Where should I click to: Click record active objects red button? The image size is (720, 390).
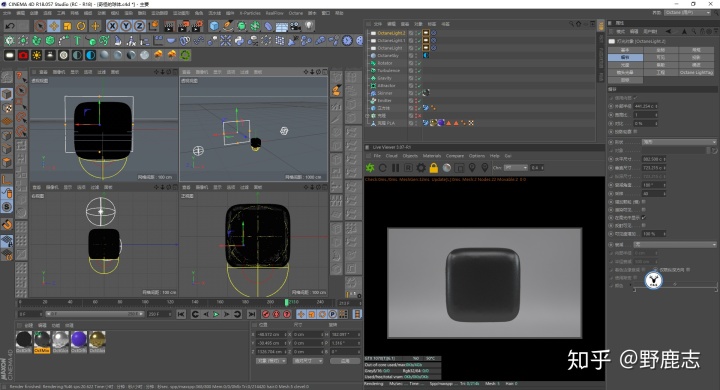click(x=265, y=314)
